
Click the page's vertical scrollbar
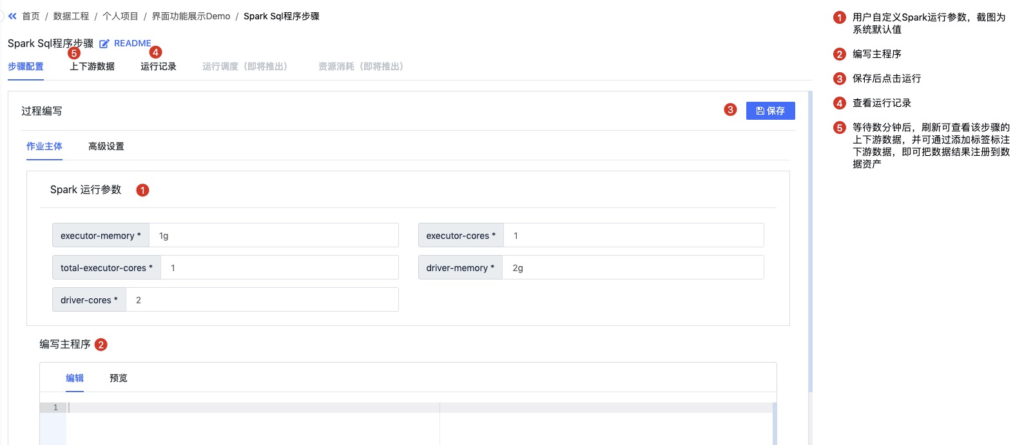(x=810, y=242)
